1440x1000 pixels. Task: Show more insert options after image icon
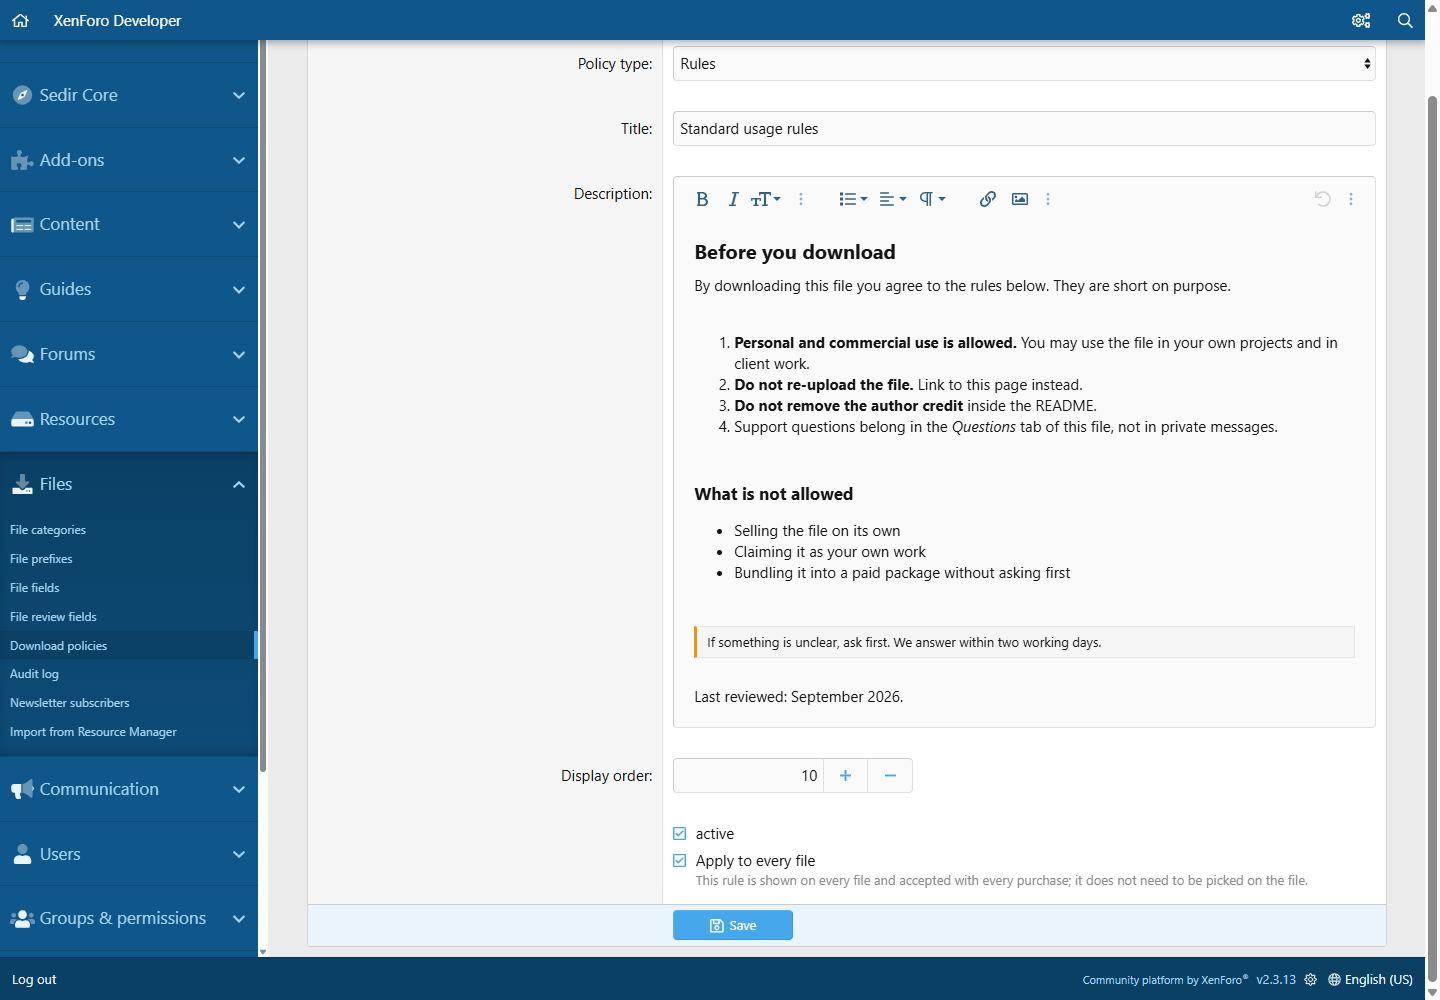point(1048,199)
